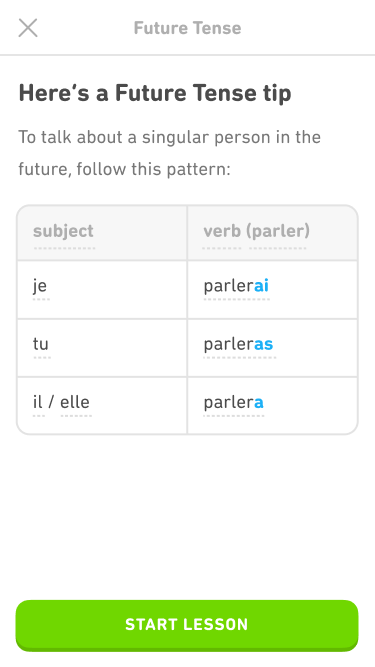Tap 'parlera' verb form for hint
The width and height of the screenshot is (375, 667).
tap(233, 402)
